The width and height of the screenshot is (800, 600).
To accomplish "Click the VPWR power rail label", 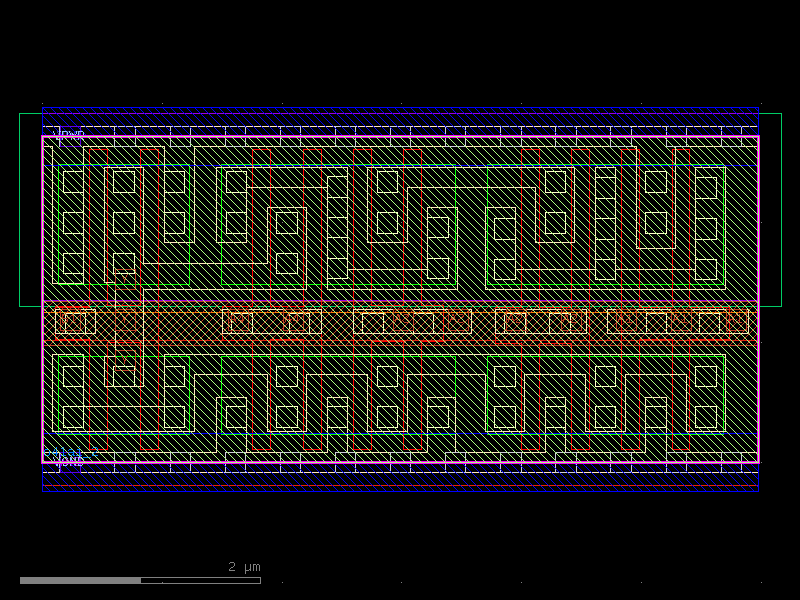I will (68, 133).
